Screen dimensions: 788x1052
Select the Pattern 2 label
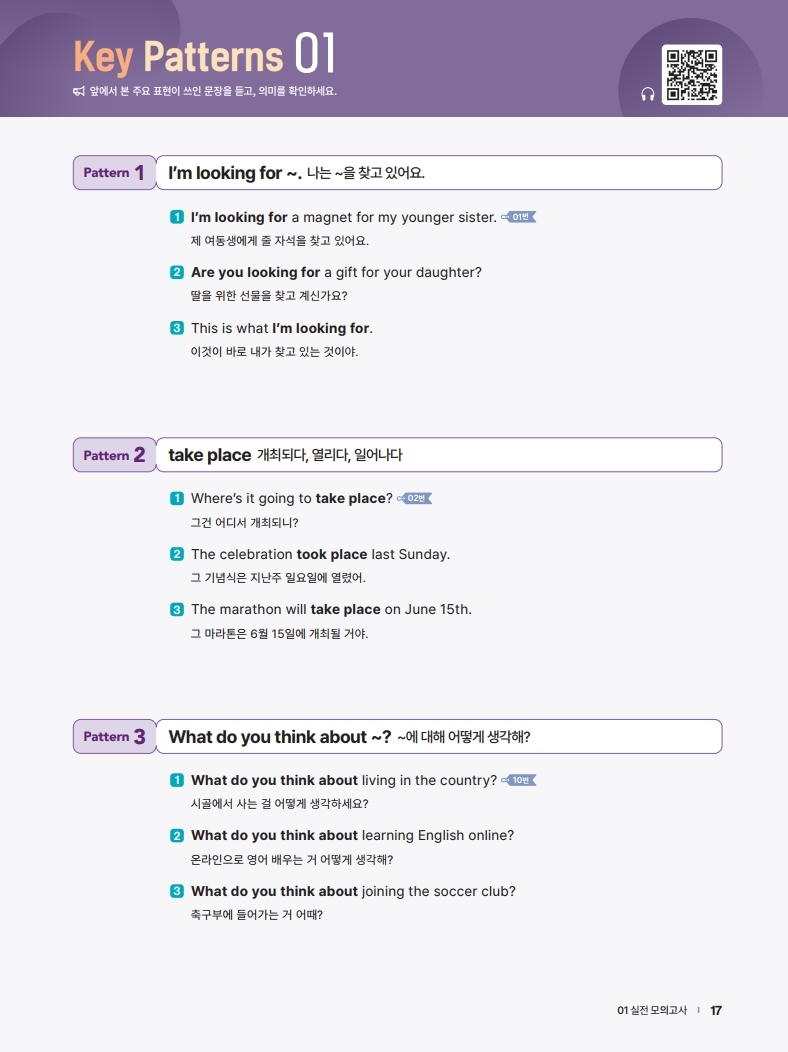[x=114, y=455]
